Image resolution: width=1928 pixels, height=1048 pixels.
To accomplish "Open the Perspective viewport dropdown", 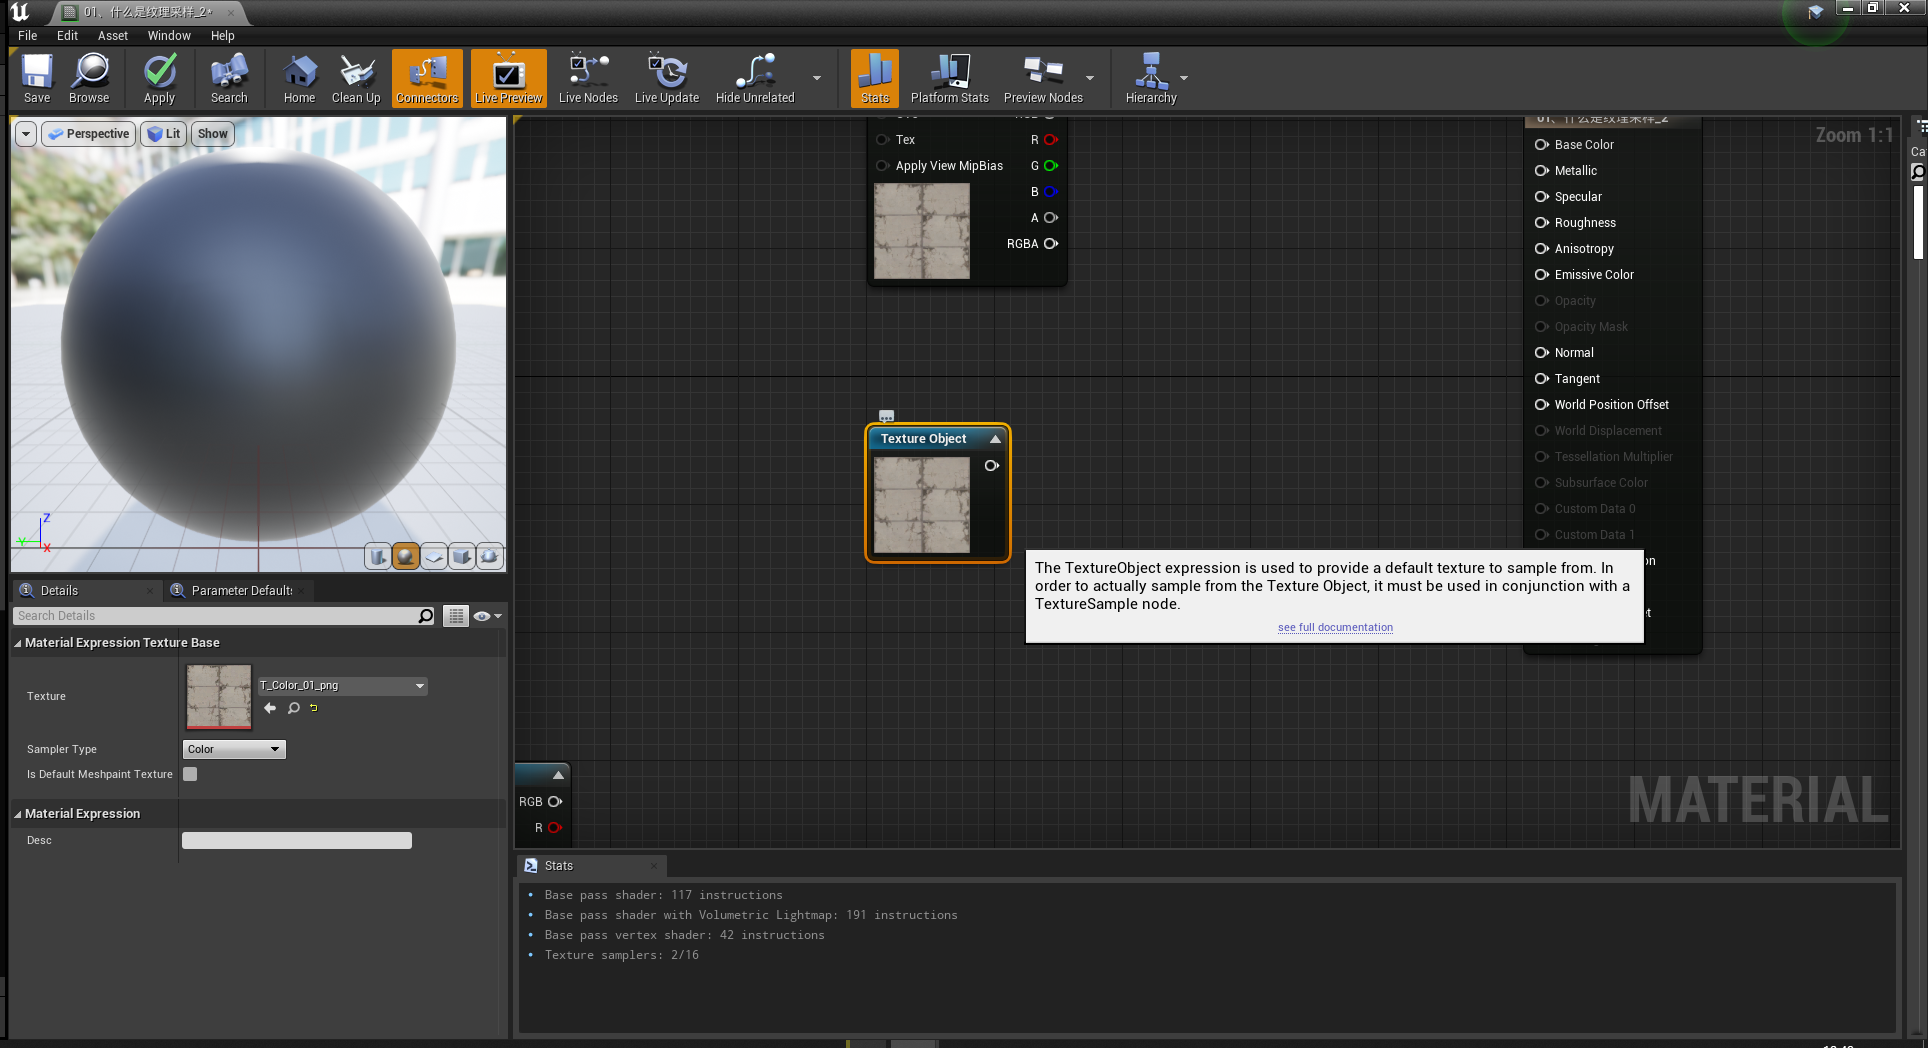I will click(x=88, y=133).
